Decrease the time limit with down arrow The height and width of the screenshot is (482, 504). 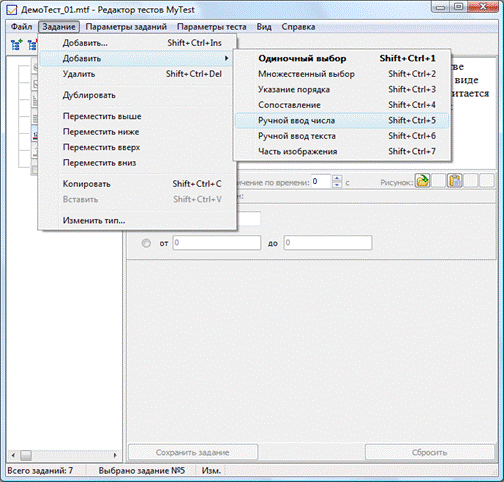point(337,185)
